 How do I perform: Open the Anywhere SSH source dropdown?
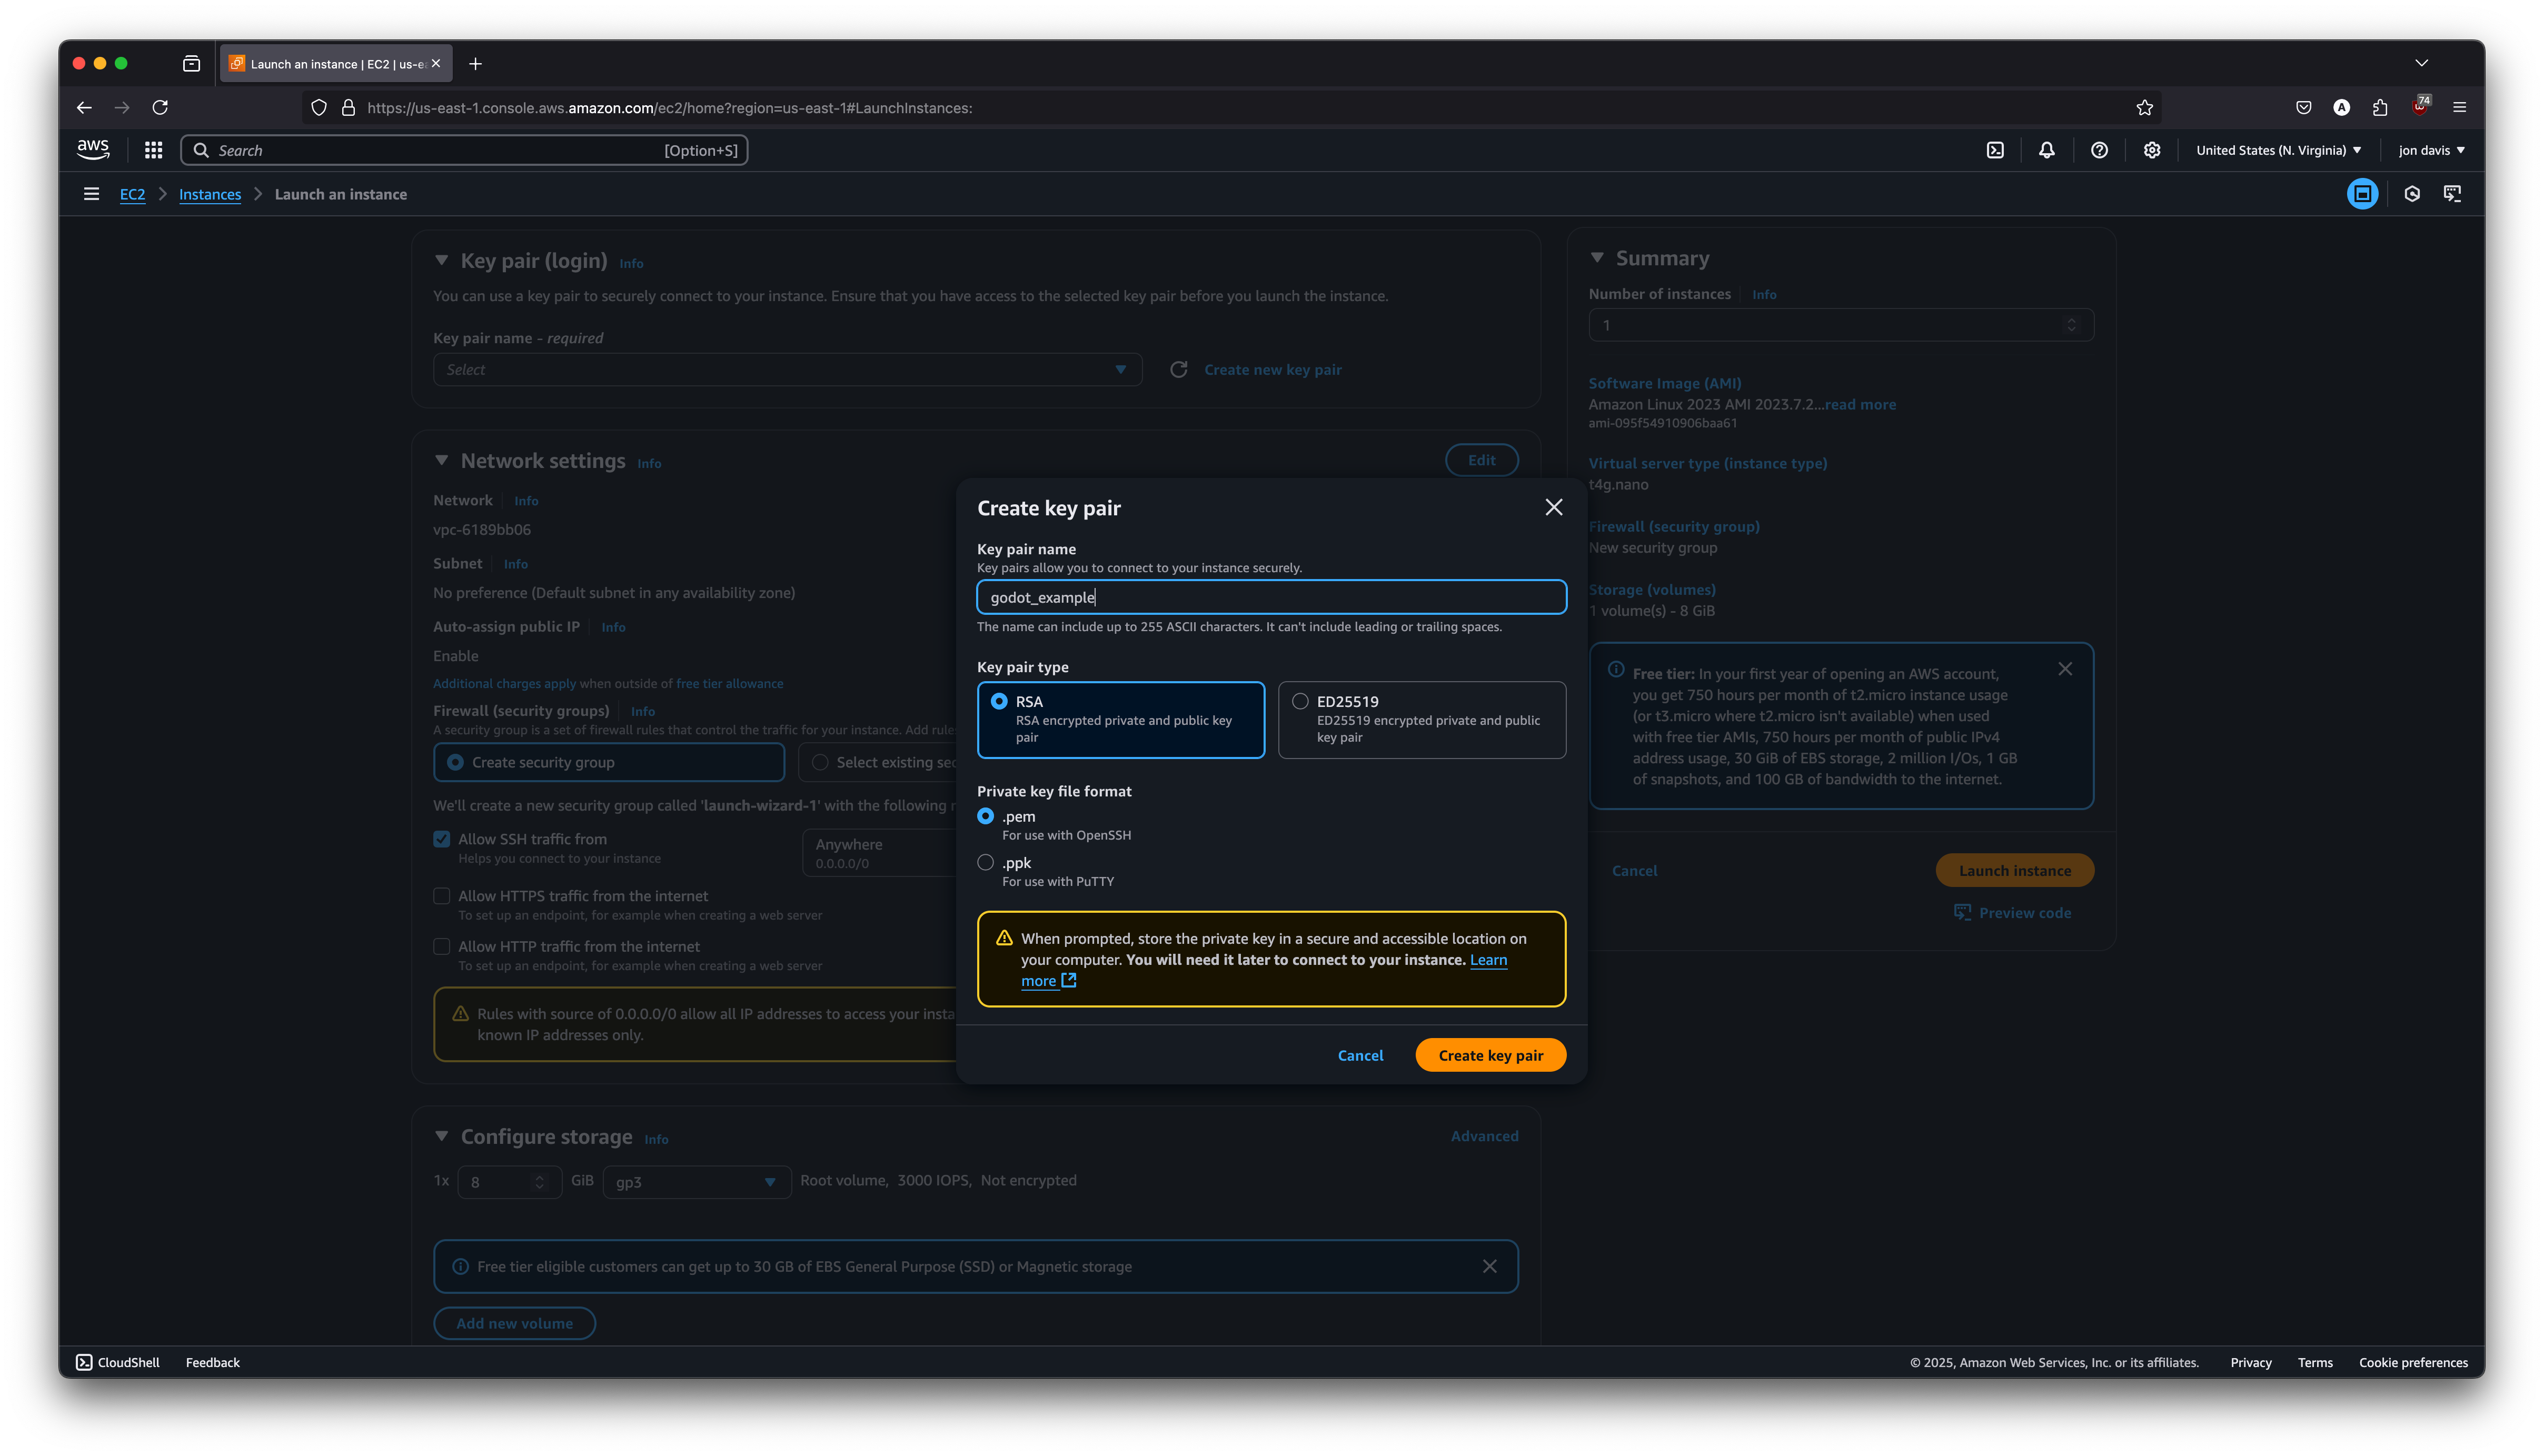point(878,853)
